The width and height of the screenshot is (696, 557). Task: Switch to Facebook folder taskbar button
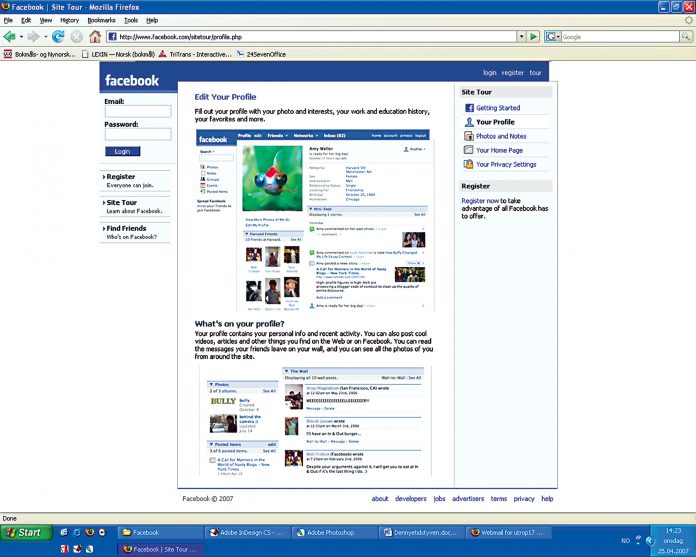160,532
